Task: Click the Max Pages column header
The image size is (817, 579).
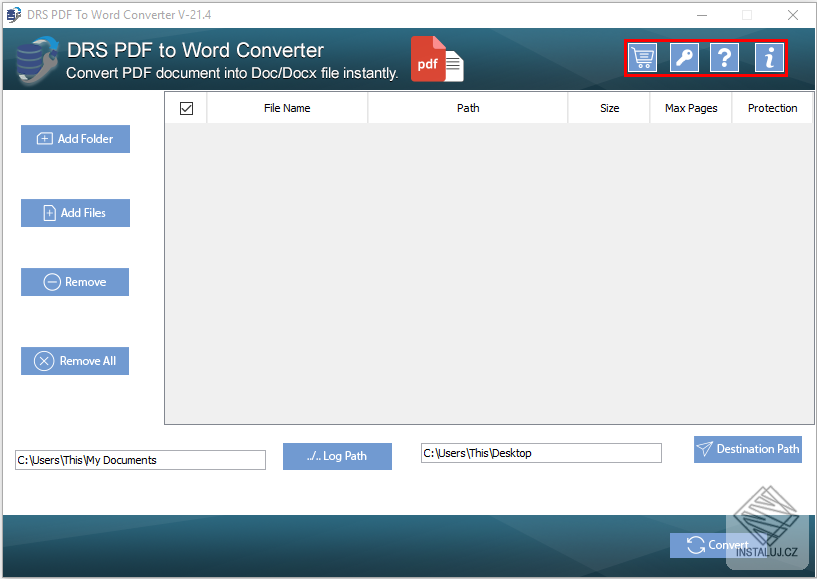Action: click(691, 108)
